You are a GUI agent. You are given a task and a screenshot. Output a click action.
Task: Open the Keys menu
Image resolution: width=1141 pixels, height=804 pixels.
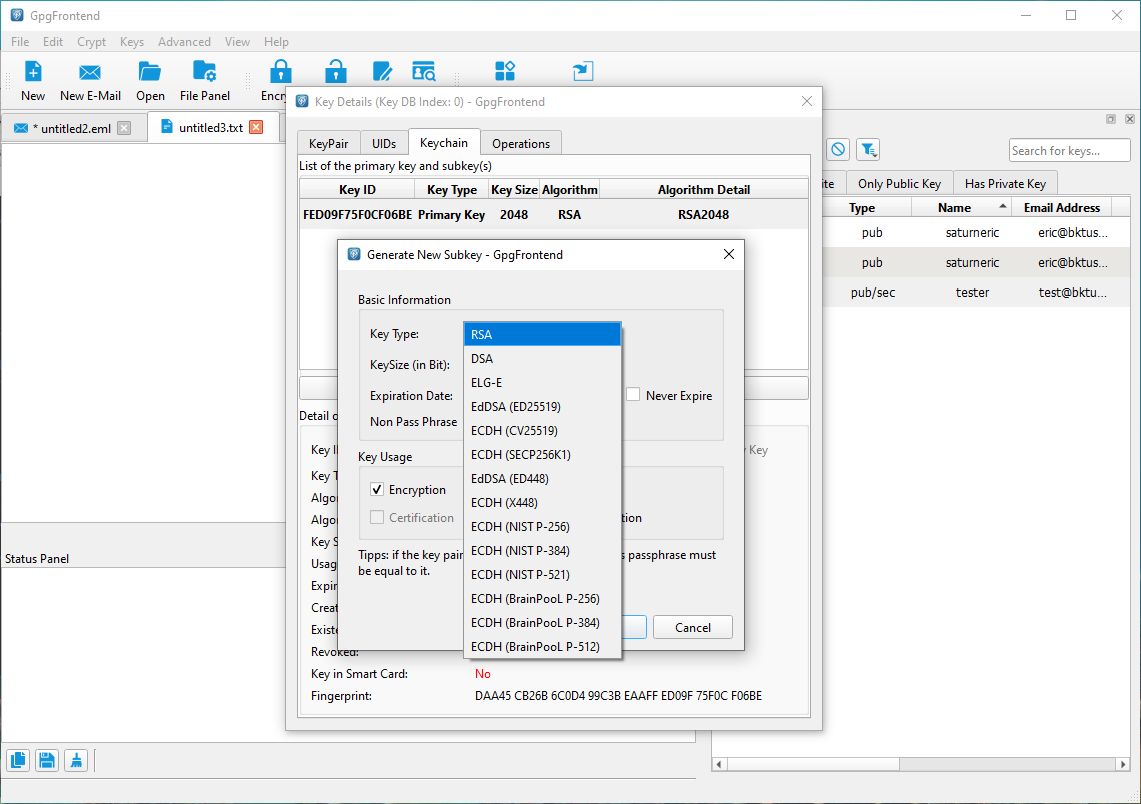point(132,41)
